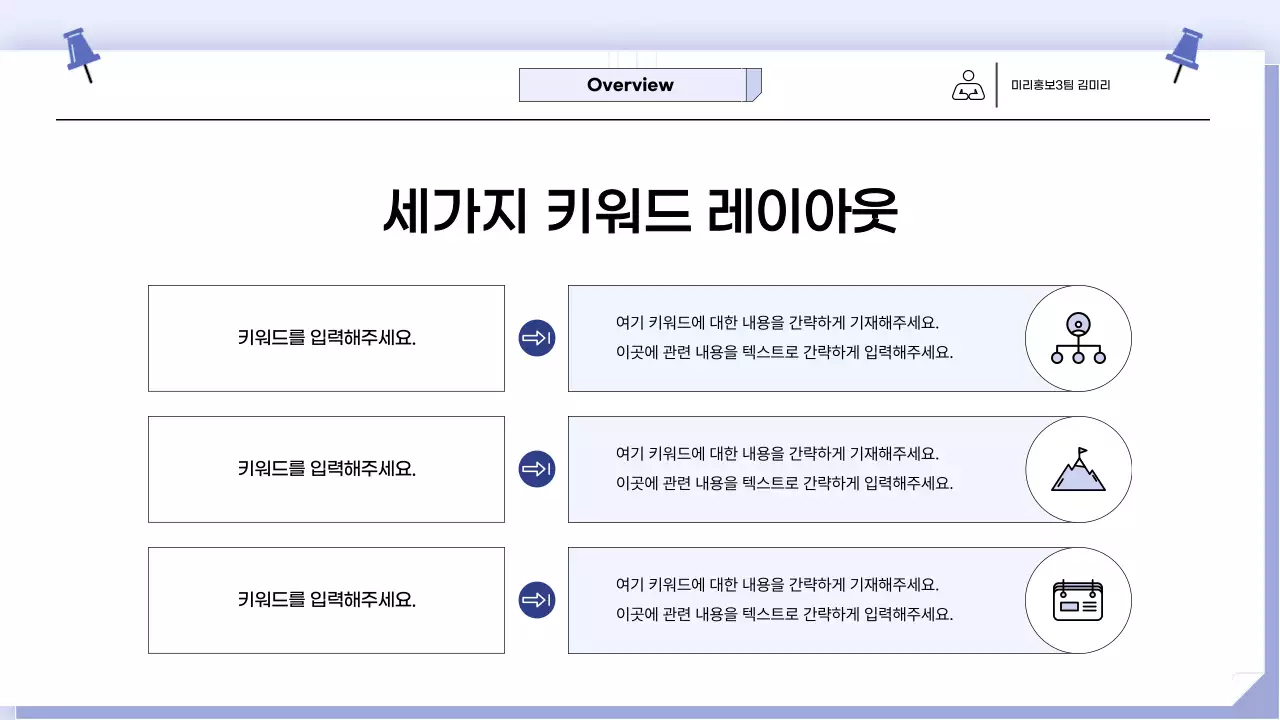Click the first row description text box

780,338
